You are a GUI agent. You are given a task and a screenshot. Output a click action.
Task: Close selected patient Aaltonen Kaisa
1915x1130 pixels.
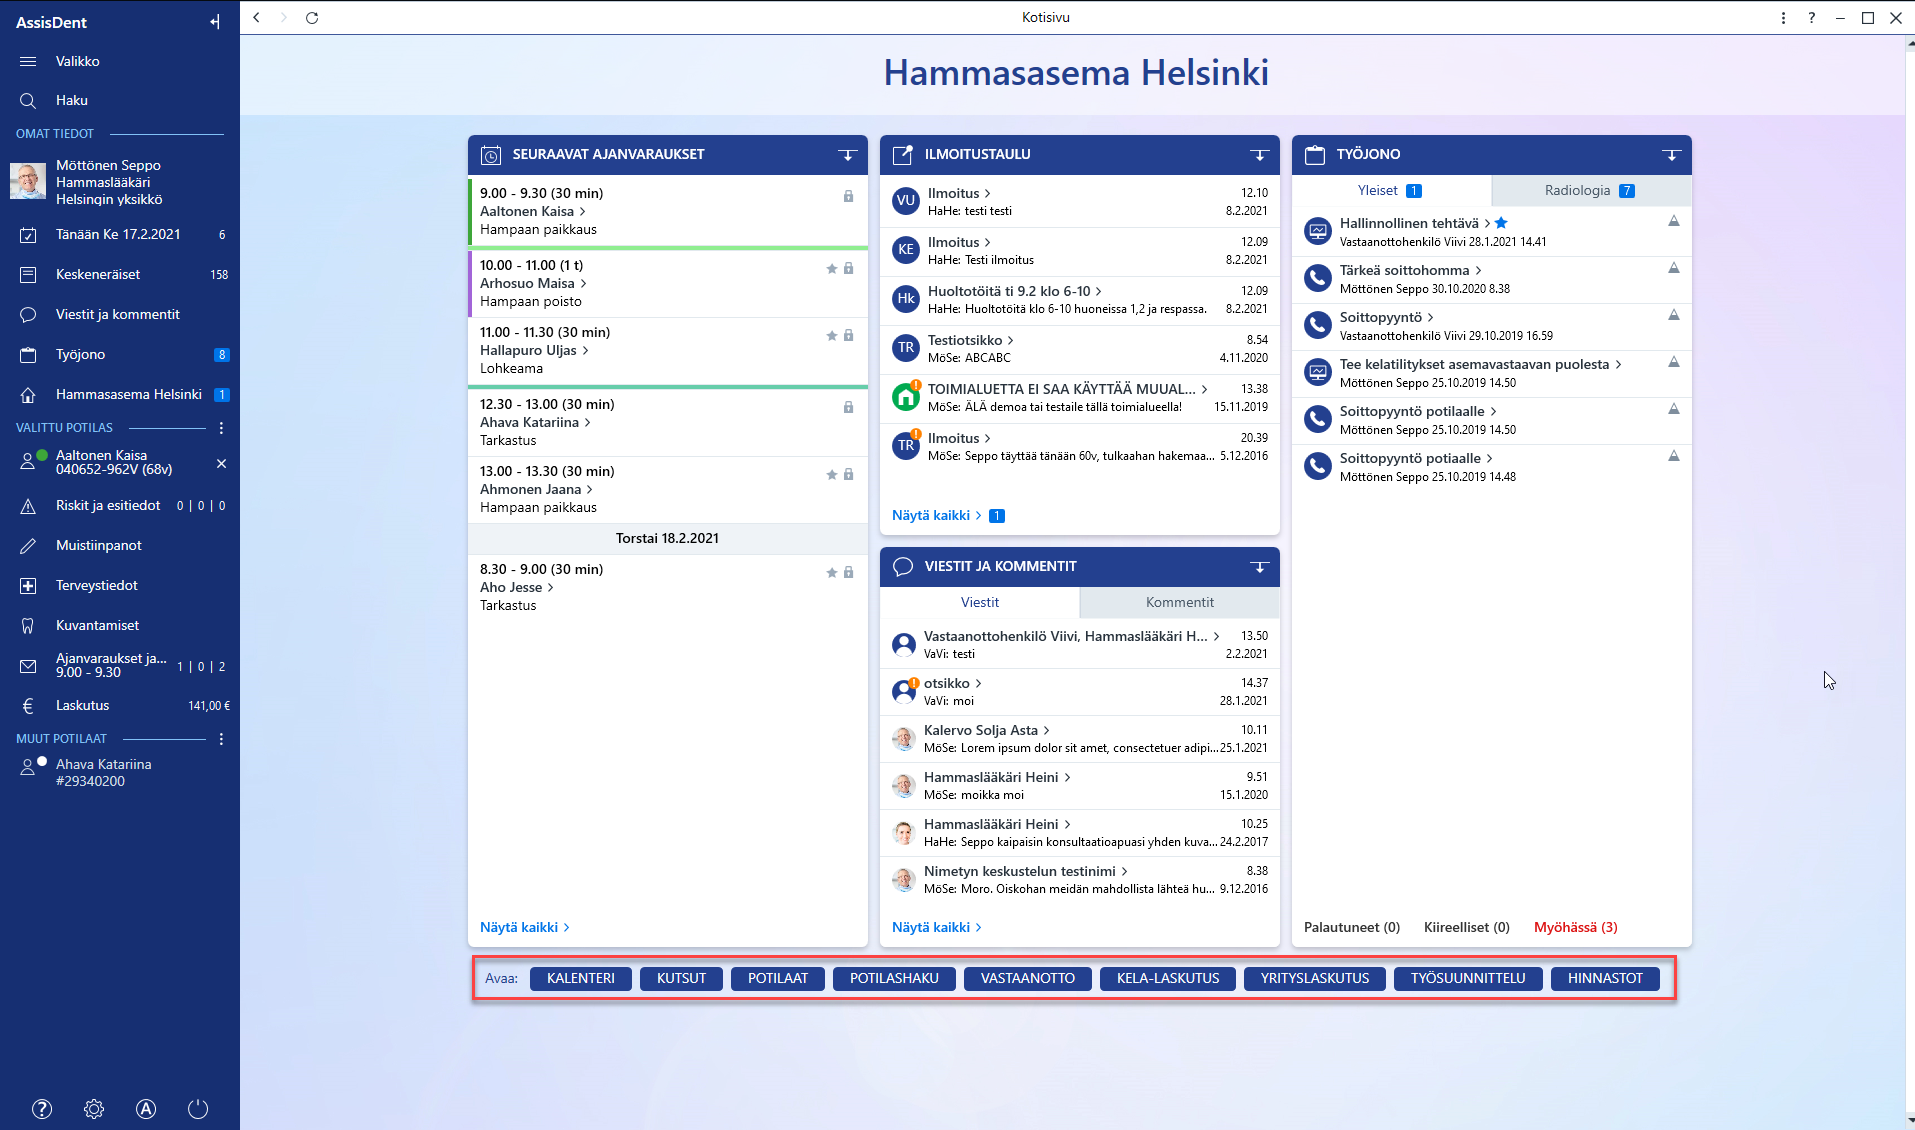[x=221, y=463]
